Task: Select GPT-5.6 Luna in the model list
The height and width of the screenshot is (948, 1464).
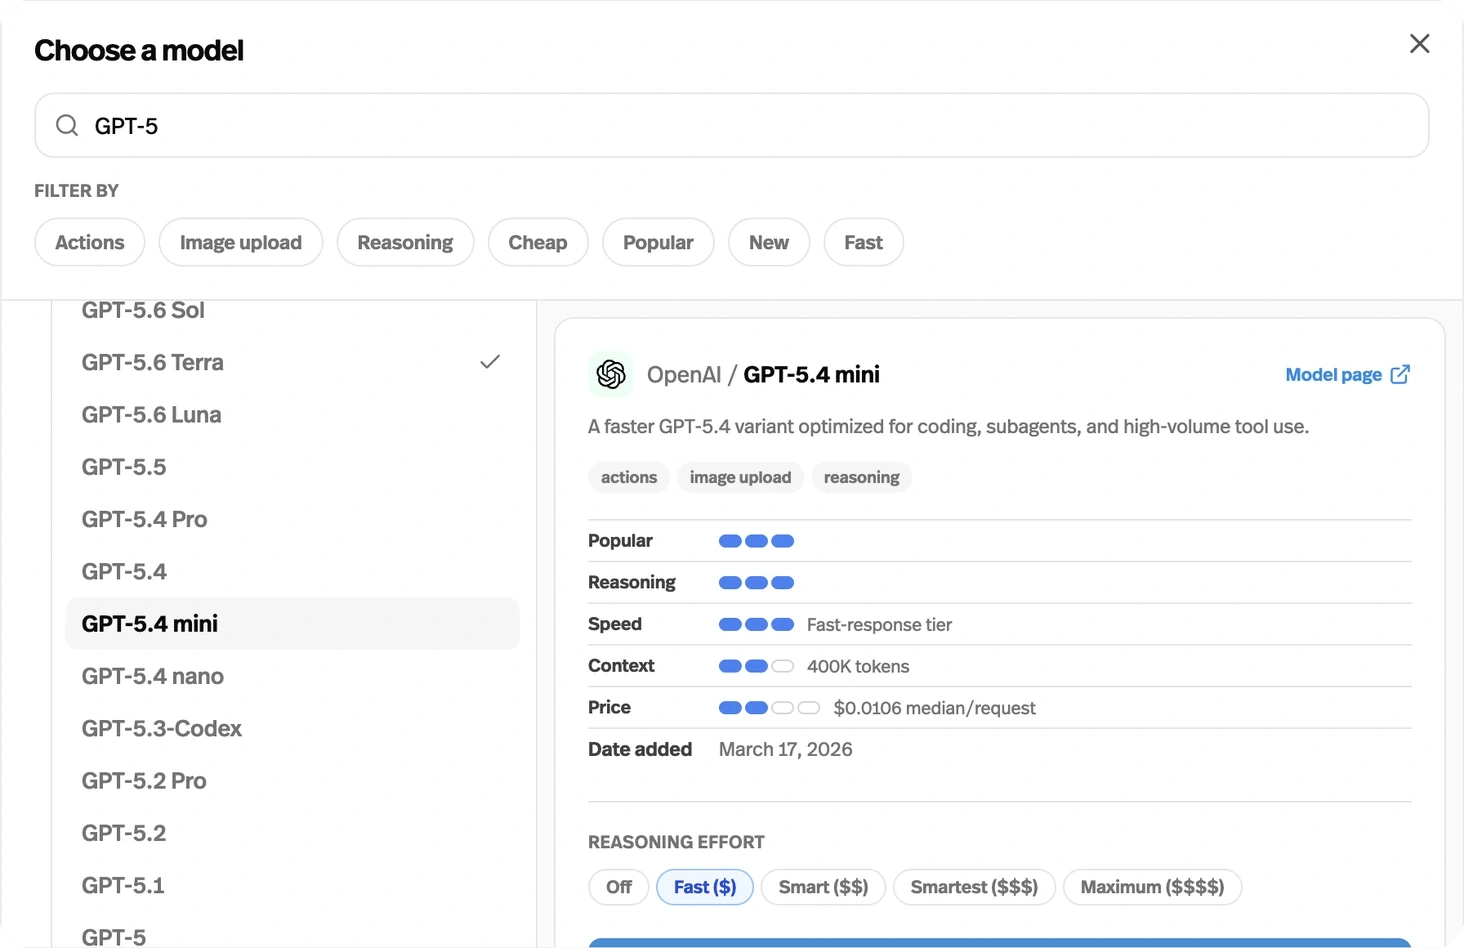Action: point(292,414)
